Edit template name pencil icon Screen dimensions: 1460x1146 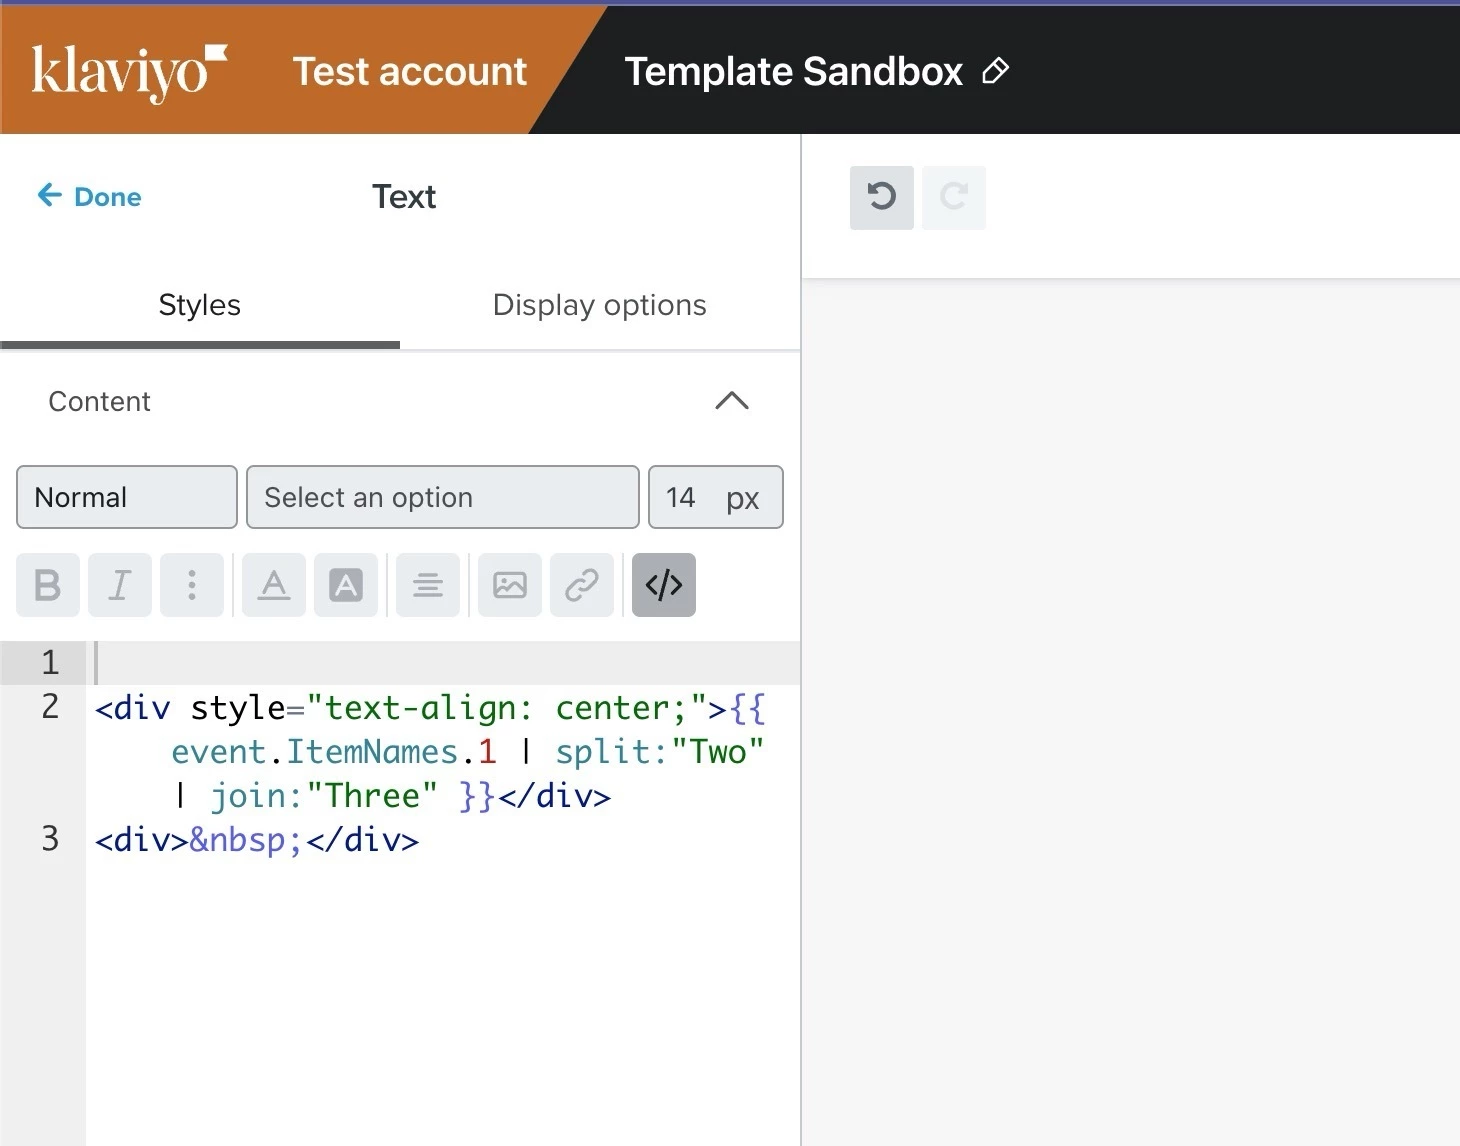tap(995, 71)
